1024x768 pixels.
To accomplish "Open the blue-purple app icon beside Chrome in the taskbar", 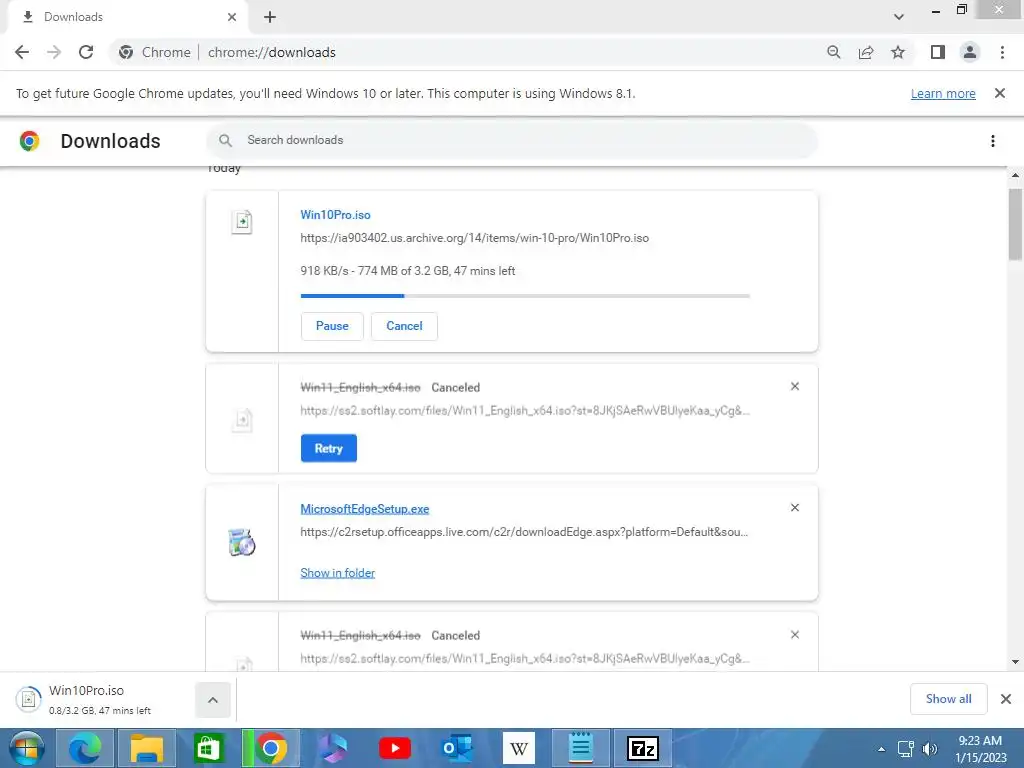I will click(x=333, y=748).
